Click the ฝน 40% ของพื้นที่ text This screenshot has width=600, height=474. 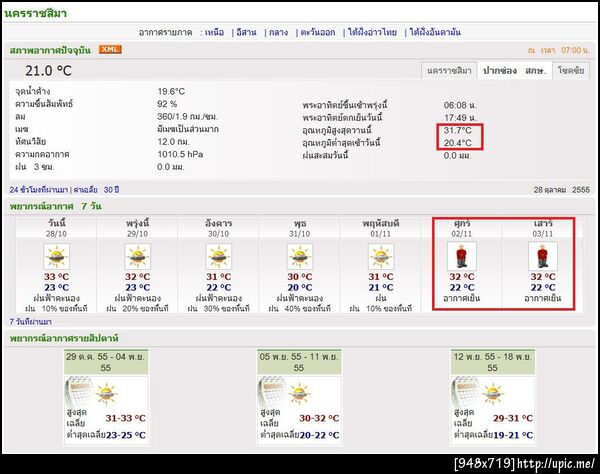click(300, 308)
